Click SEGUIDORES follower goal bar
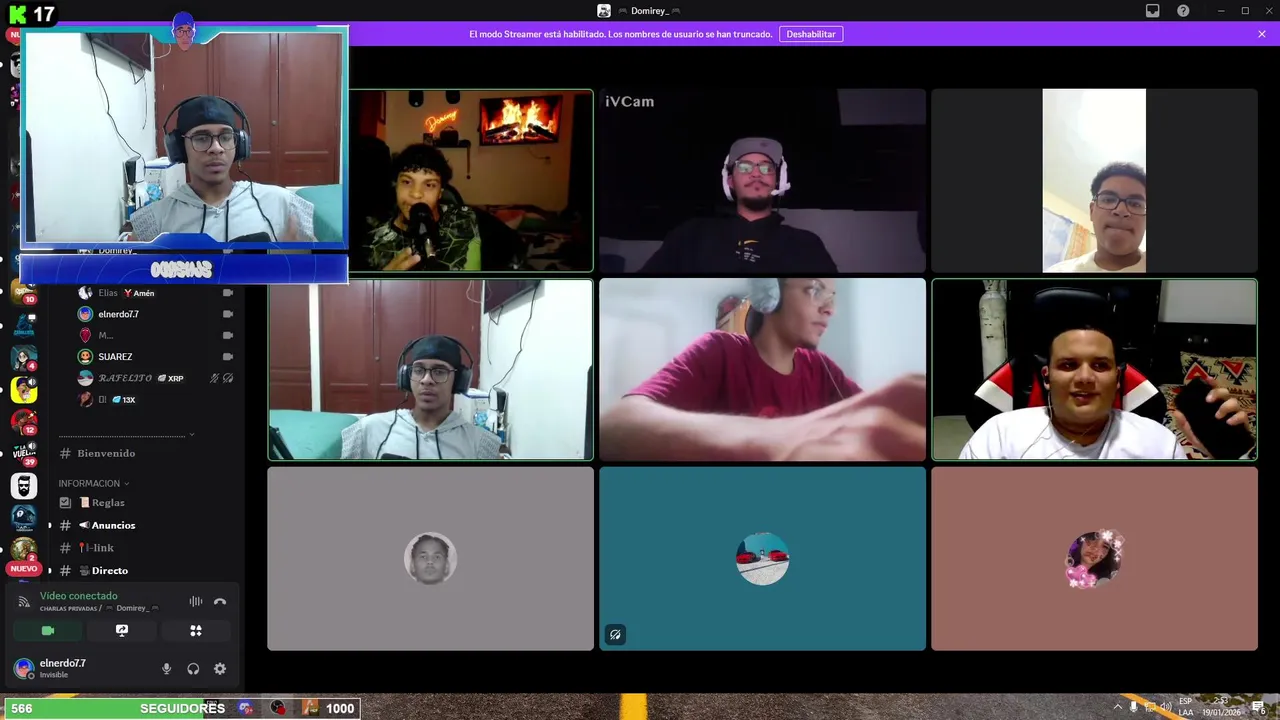1280x720 pixels. click(x=181, y=708)
